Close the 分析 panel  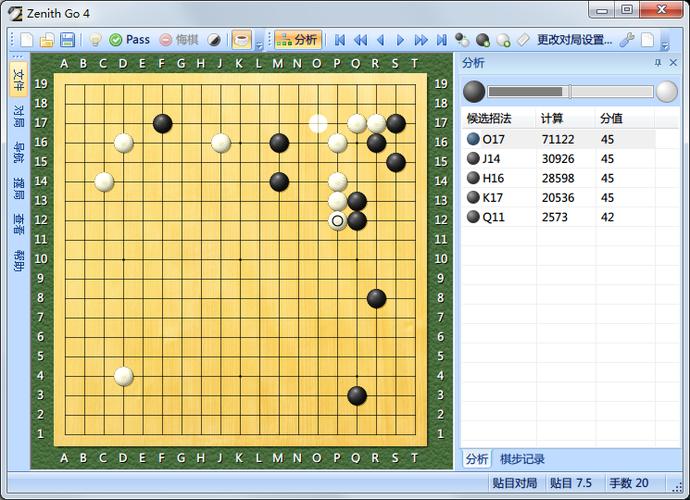[x=673, y=63]
